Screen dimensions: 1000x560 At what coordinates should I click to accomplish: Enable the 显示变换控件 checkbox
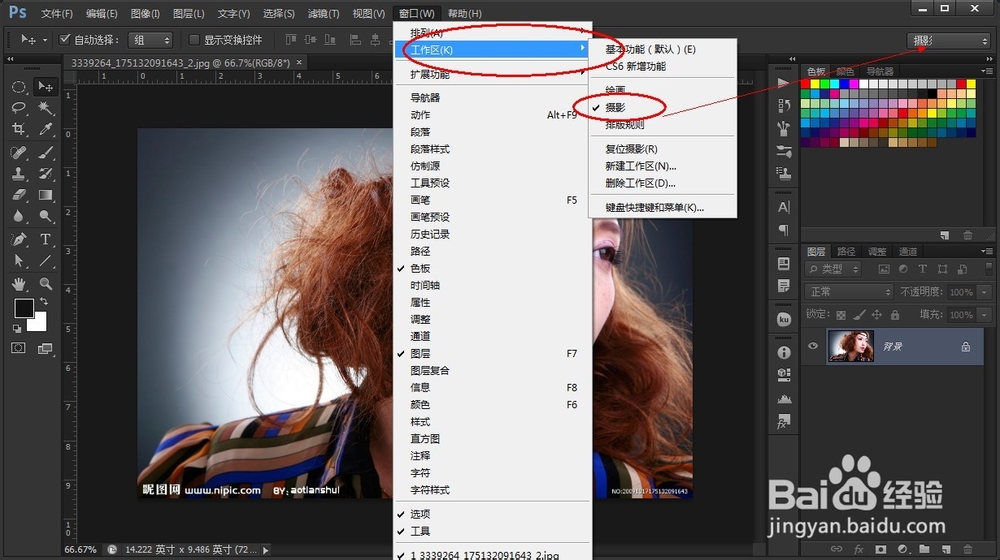click(x=194, y=40)
